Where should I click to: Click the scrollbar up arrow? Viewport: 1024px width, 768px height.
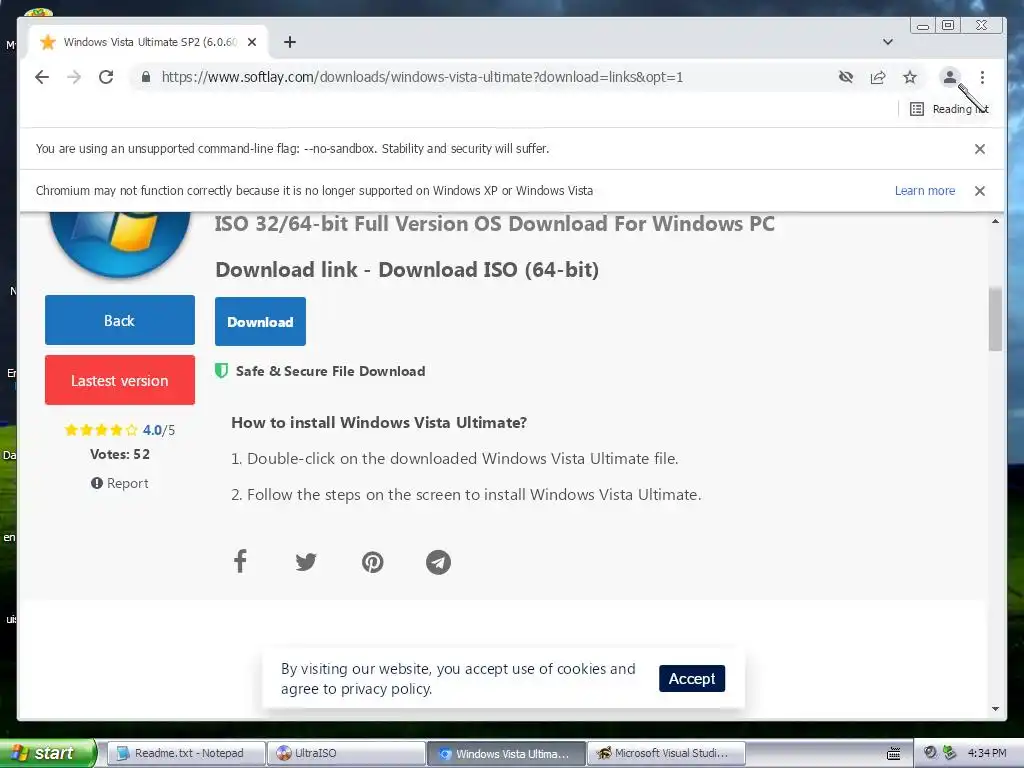(995, 221)
